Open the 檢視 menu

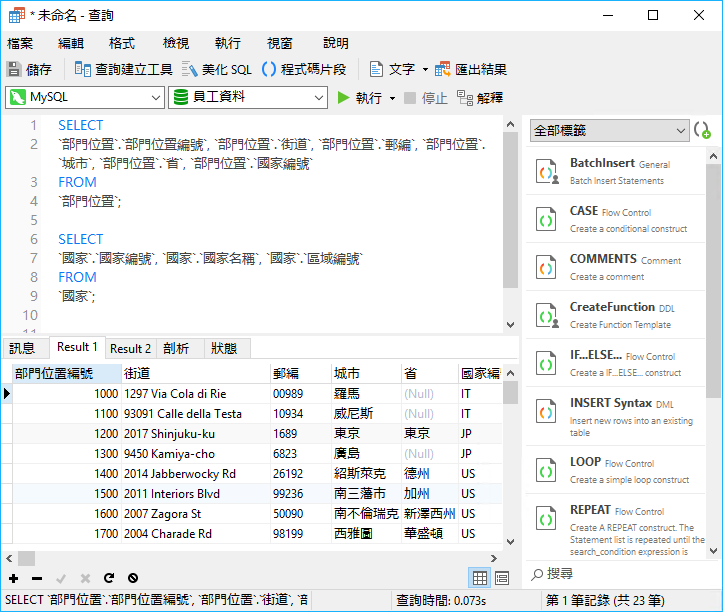(176, 43)
